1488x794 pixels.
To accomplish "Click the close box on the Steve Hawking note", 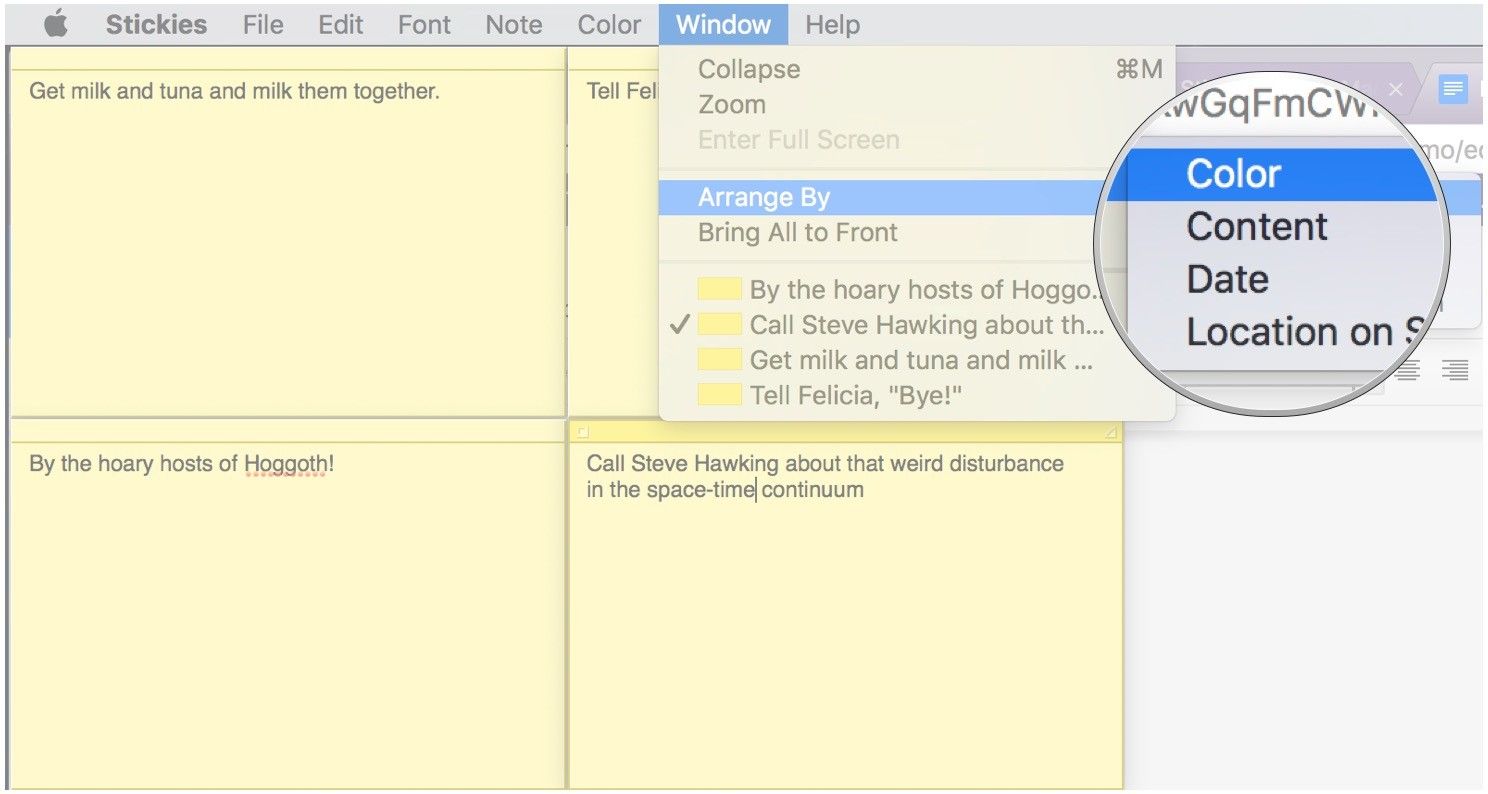I will coord(583,432).
